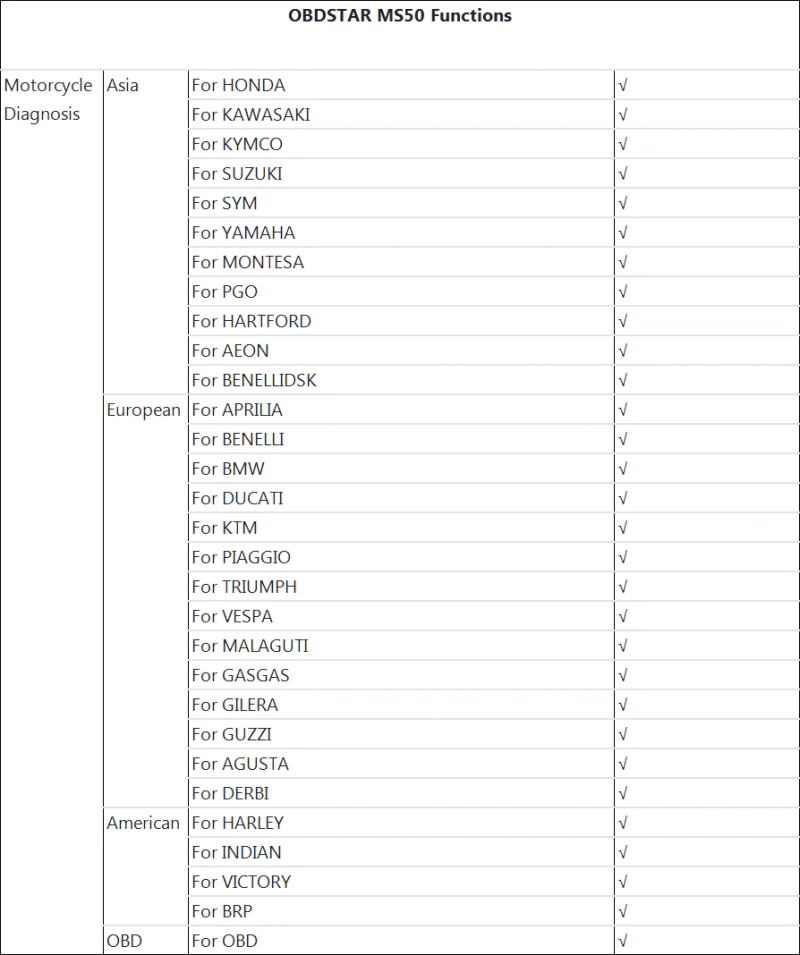Click the checkmark next to For KAWASAKI
Image resolution: width=800 pixels, height=955 pixels.
[622, 115]
